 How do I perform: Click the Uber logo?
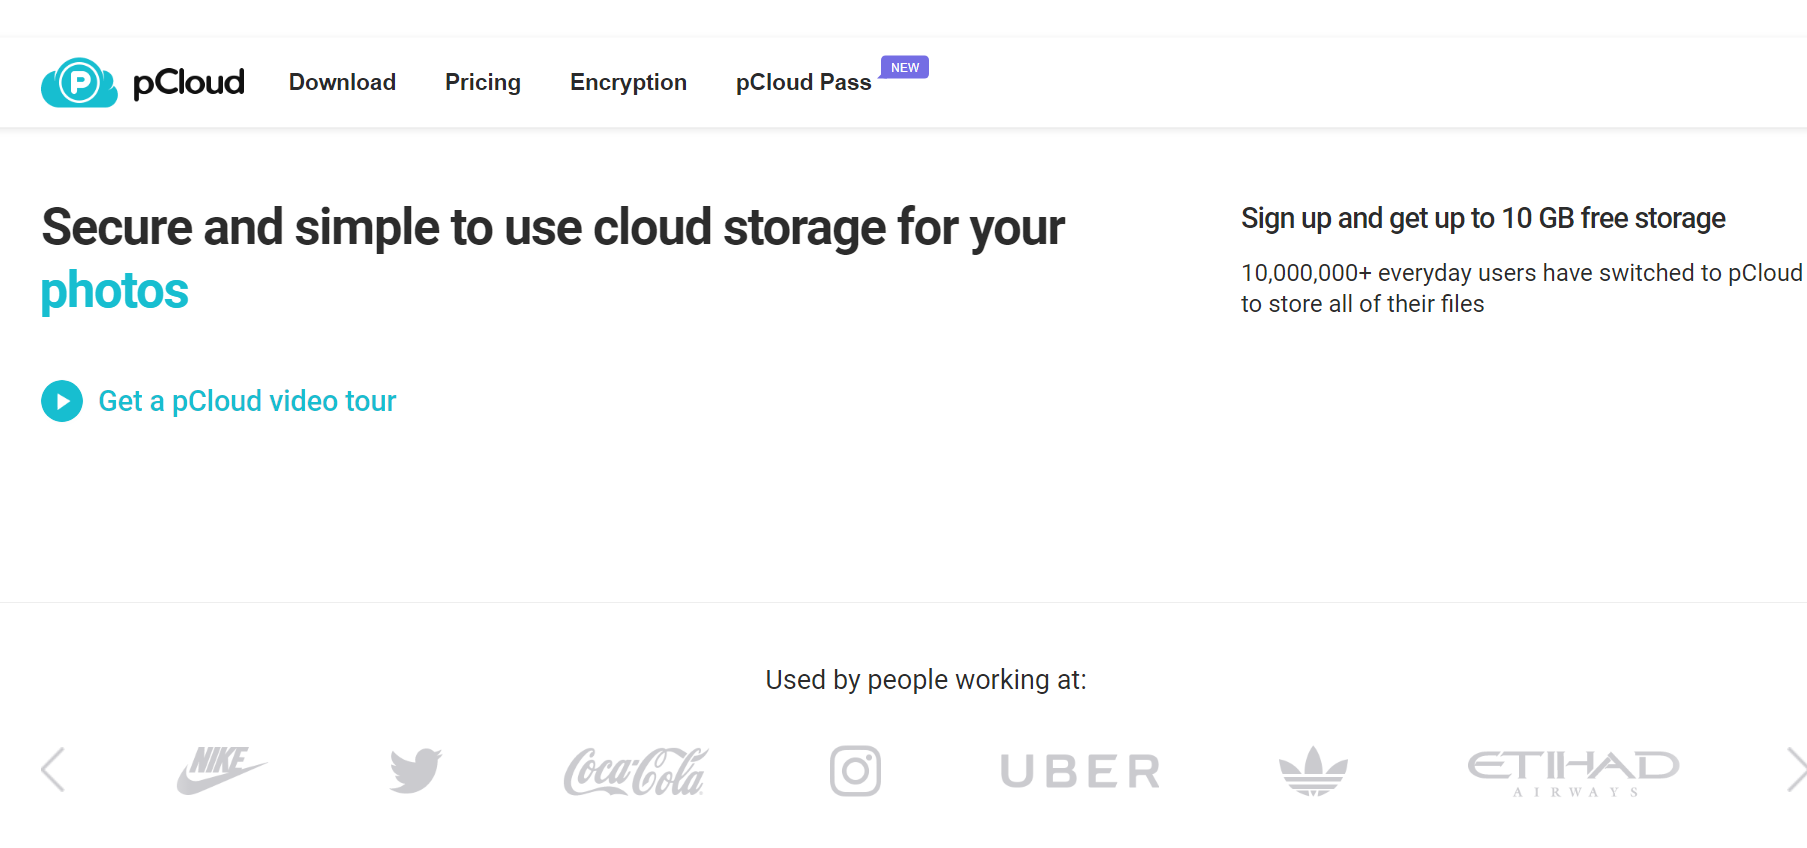tap(1081, 771)
